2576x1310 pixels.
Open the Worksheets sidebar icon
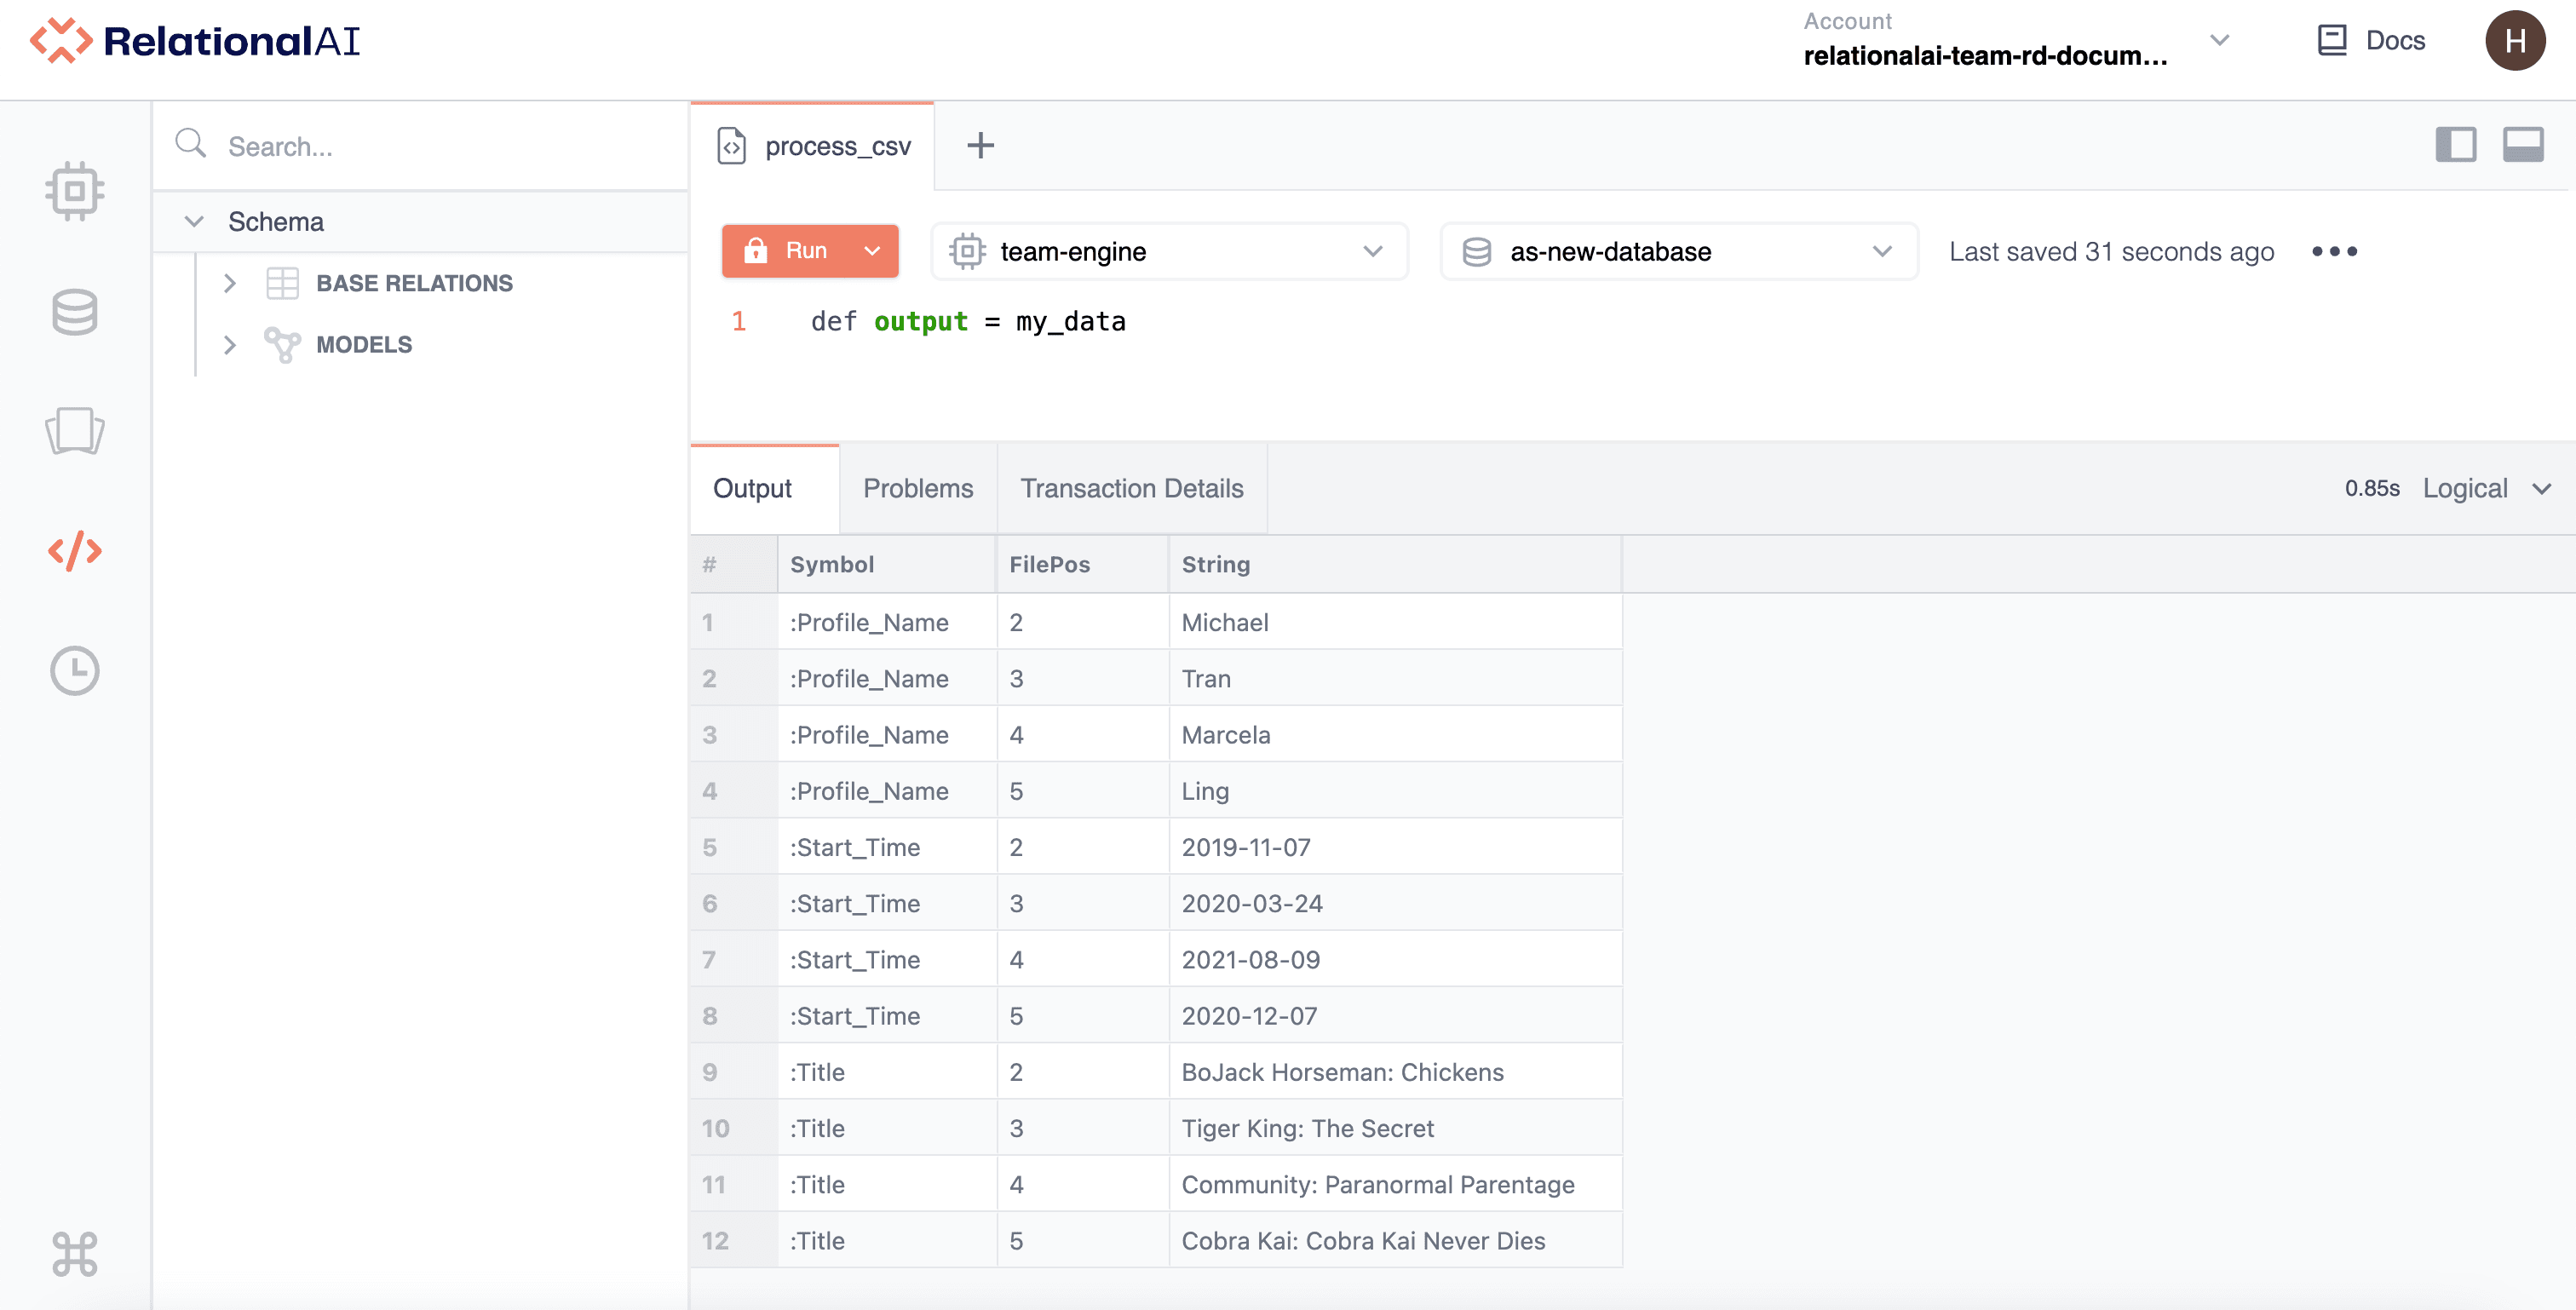click(x=75, y=431)
